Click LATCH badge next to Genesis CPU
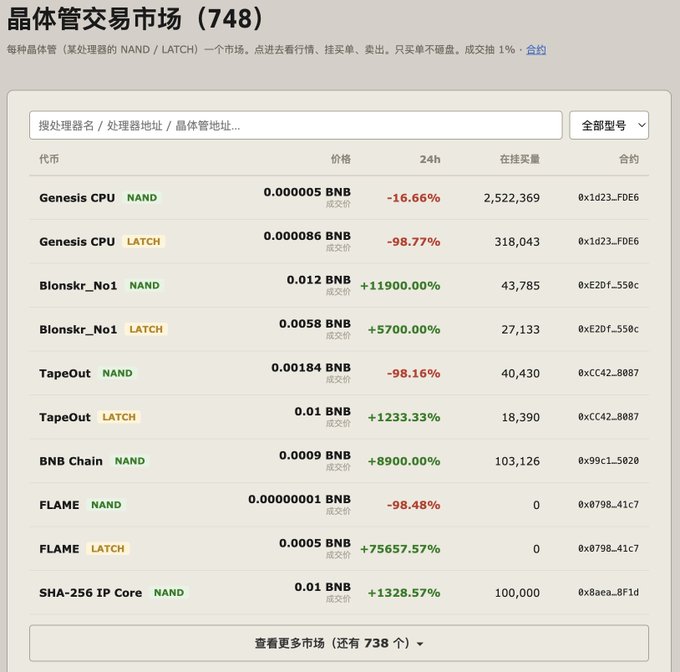Image resolution: width=680 pixels, height=672 pixels. click(x=144, y=241)
